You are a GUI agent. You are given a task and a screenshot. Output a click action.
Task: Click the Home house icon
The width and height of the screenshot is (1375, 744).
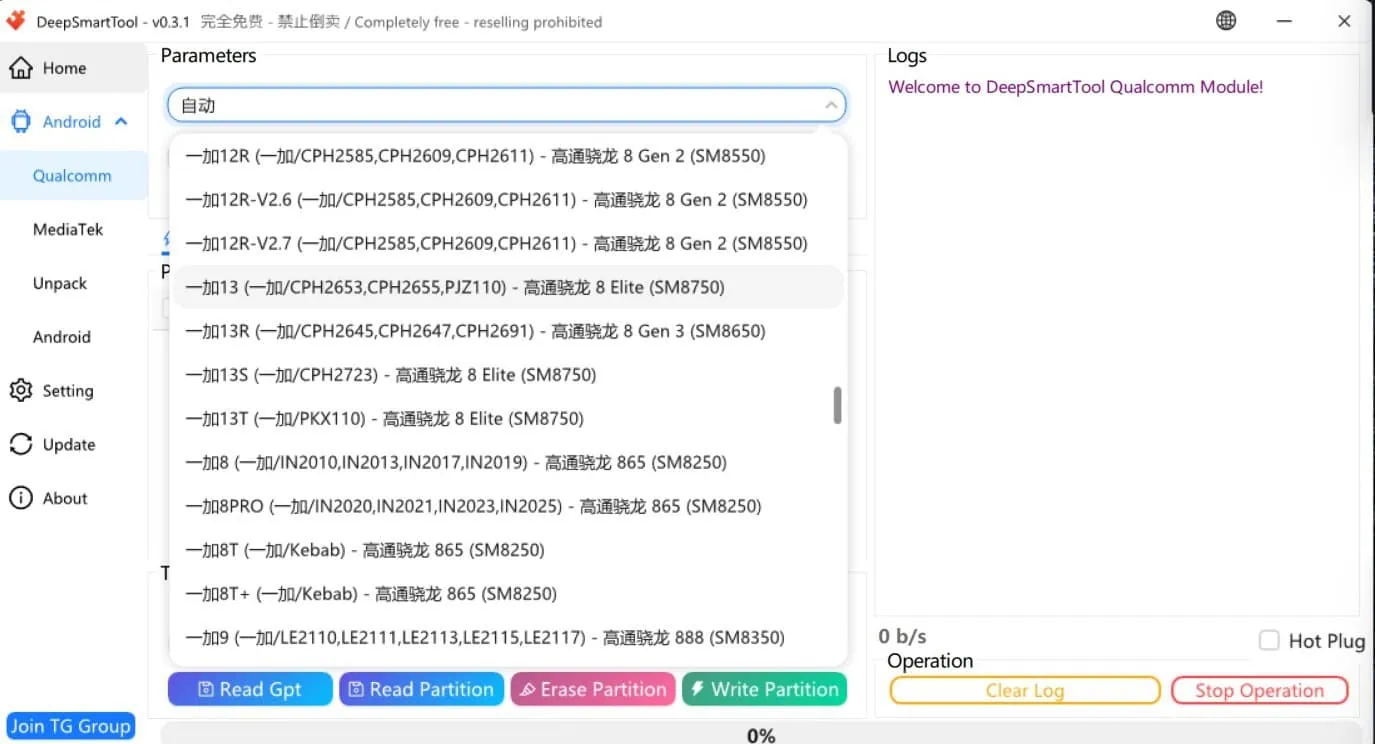coord(21,68)
